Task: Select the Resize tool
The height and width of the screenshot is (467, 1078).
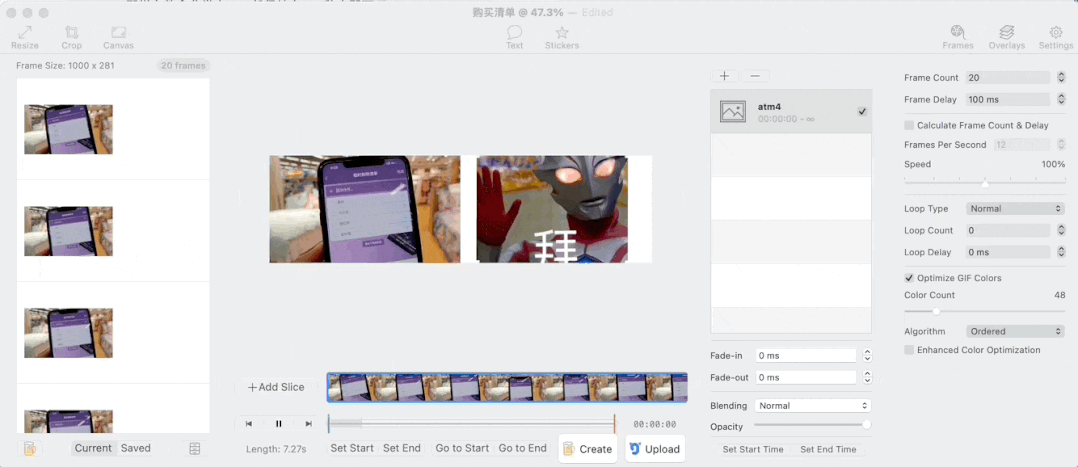Action: (x=25, y=38)
